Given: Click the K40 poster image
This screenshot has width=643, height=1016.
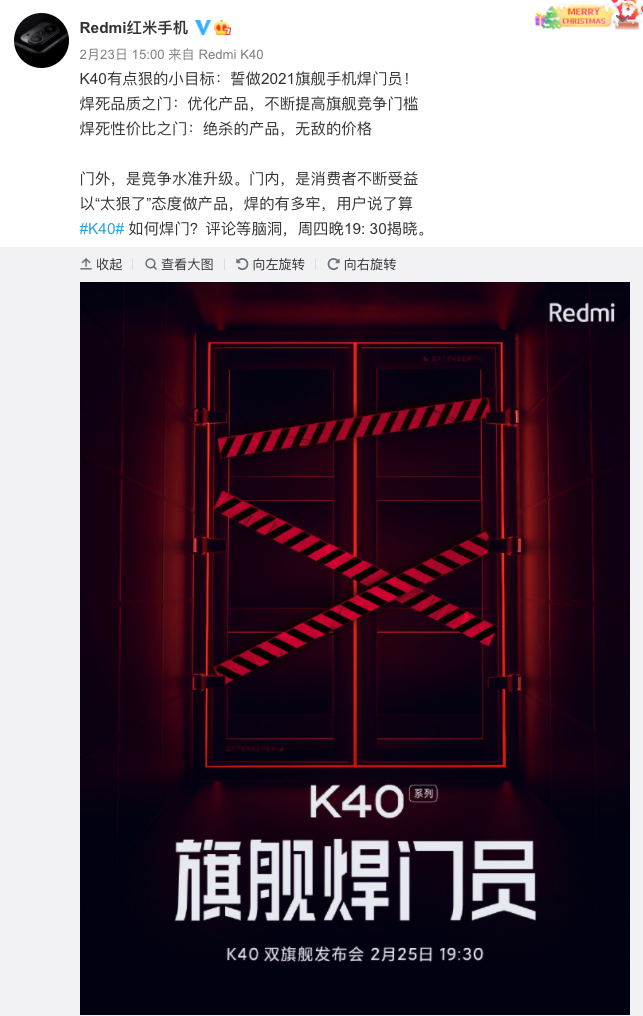Looking at the screenshot, I should [x=355, y=647].
